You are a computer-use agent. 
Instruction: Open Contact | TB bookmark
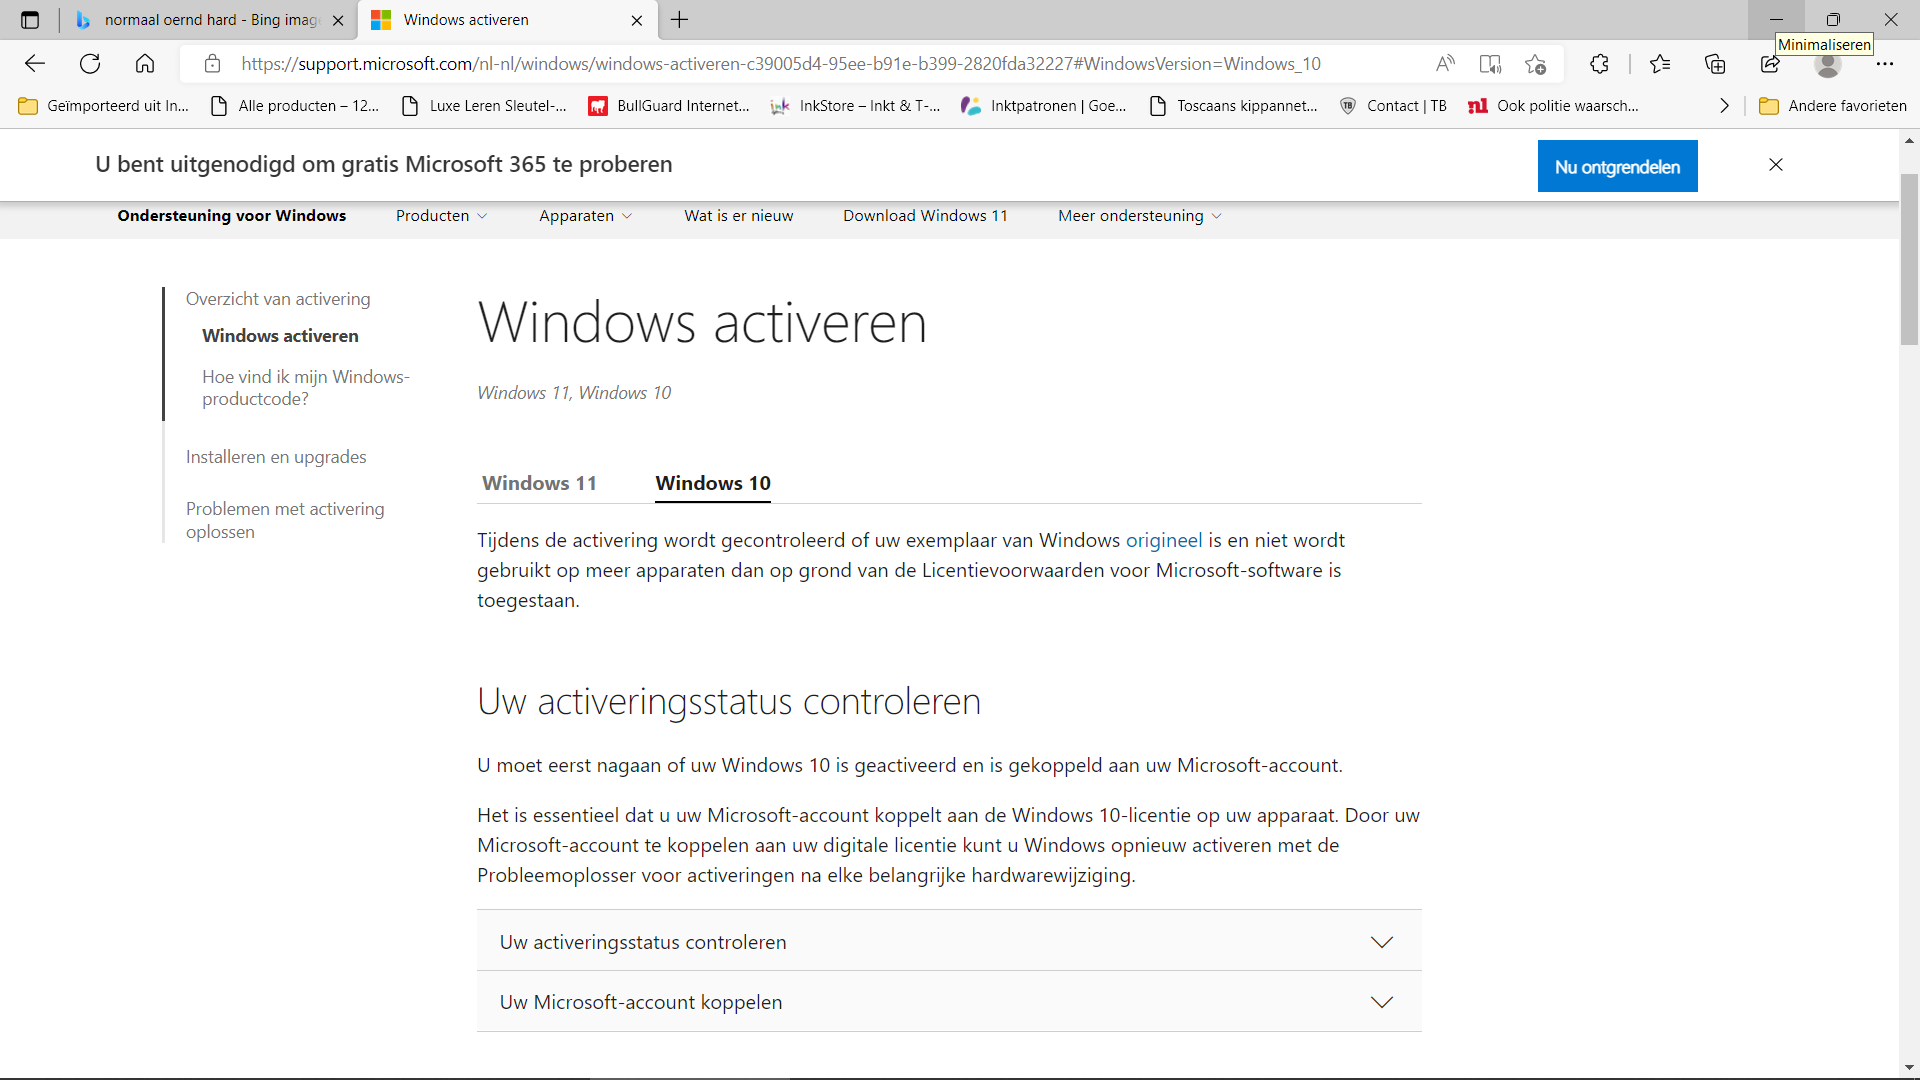[x=1393, y=106]
